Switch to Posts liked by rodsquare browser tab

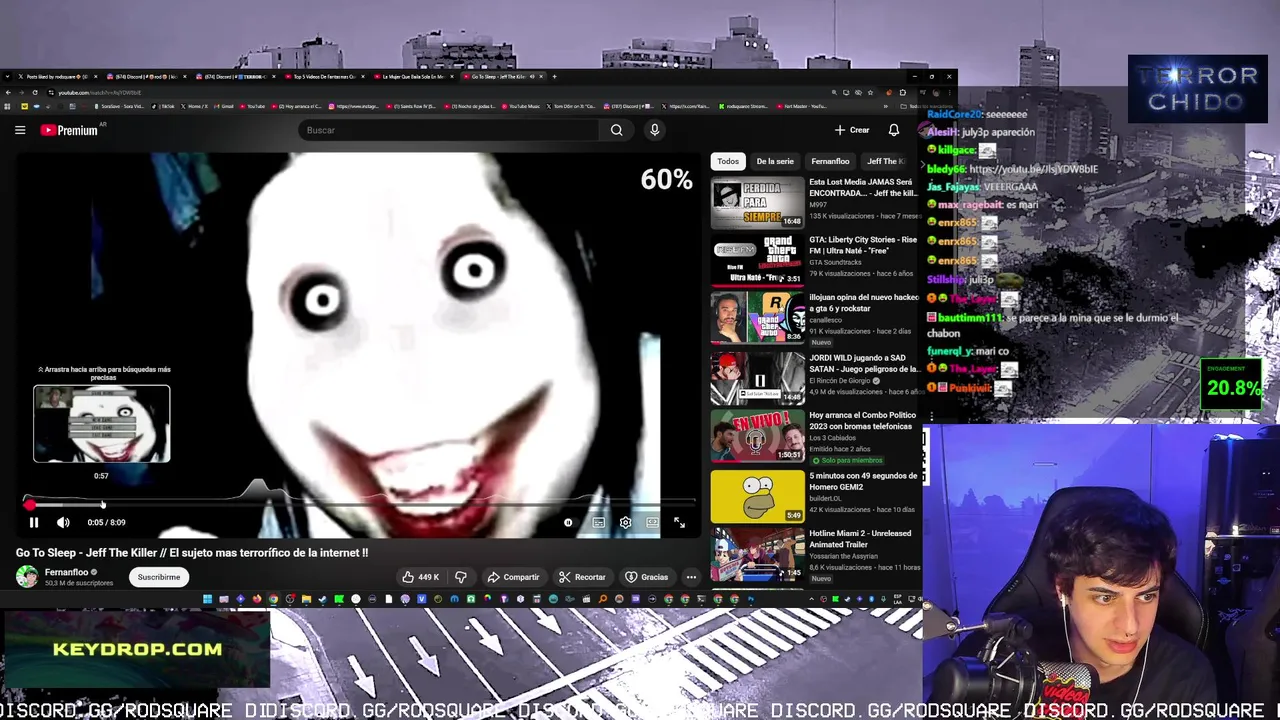55,76
